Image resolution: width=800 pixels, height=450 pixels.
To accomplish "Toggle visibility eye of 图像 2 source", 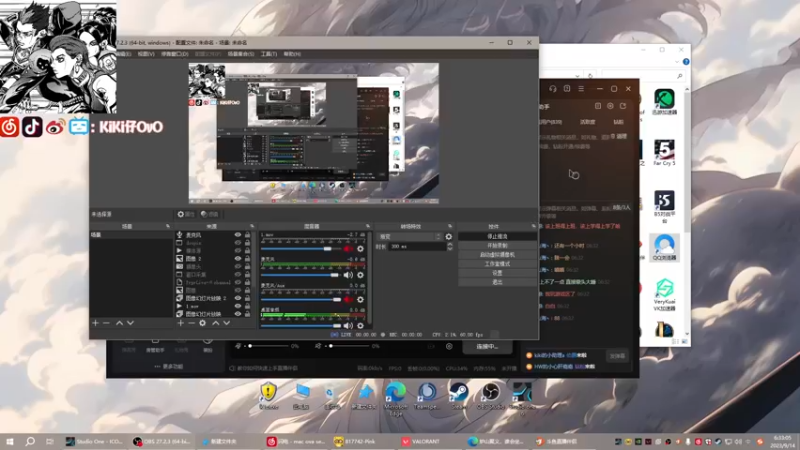I will click(238, 259).
